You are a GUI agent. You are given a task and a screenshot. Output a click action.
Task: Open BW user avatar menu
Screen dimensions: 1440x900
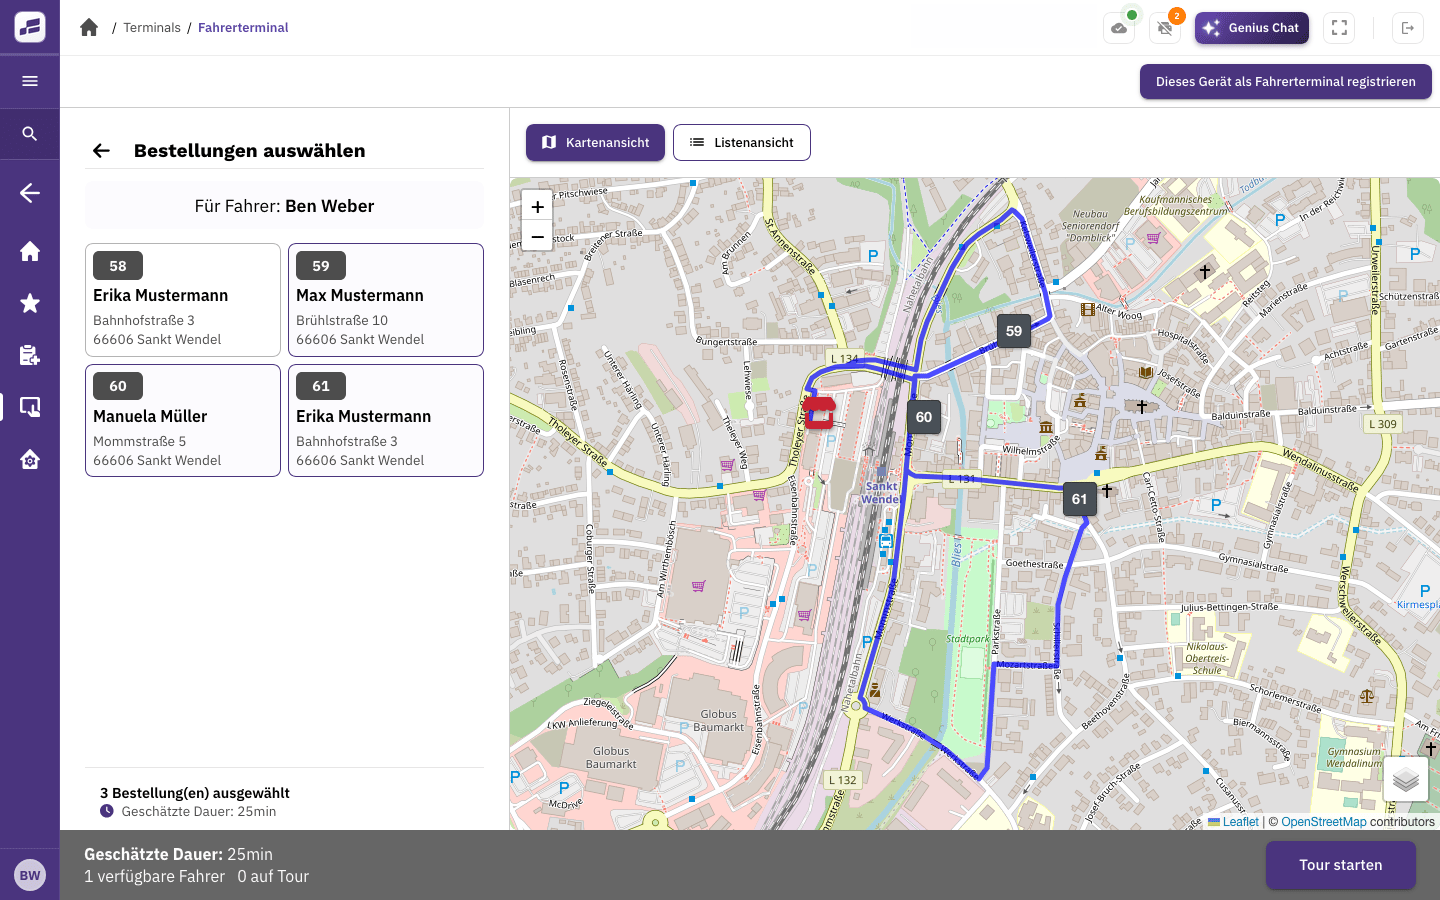coord(30,876)
